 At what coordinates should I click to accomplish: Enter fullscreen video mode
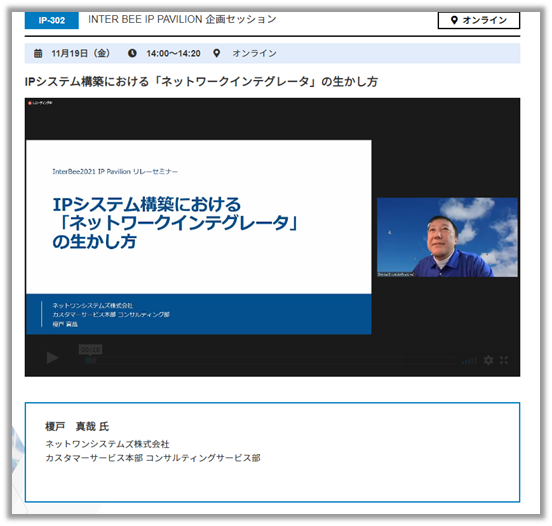tap(504, 360)
